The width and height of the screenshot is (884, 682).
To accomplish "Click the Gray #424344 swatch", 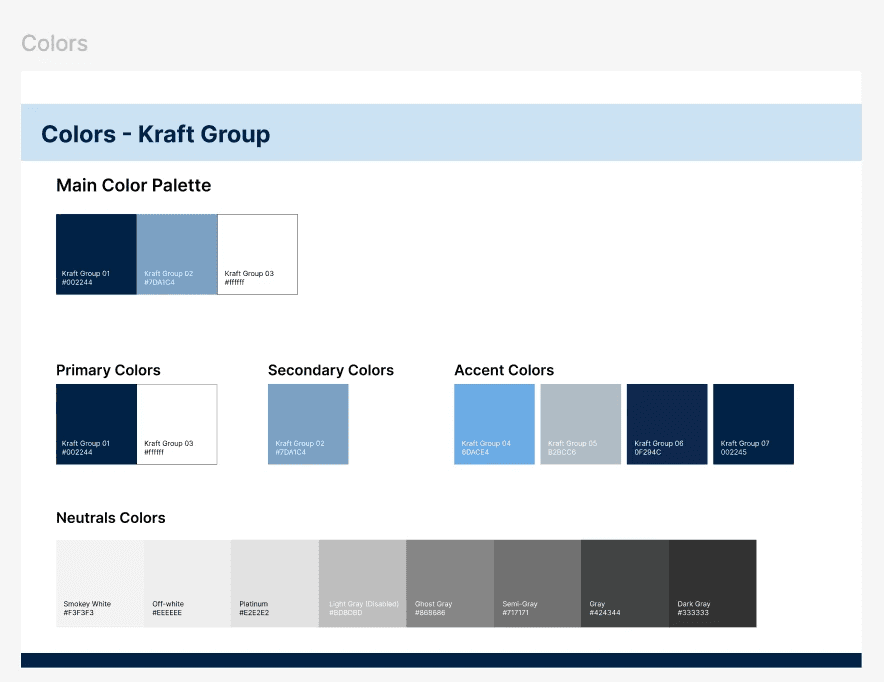I will click(625, 583).
